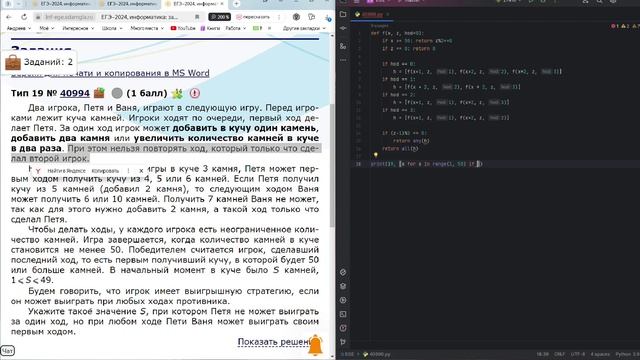Expand the Школа bookmarks folder

[112, 28]
